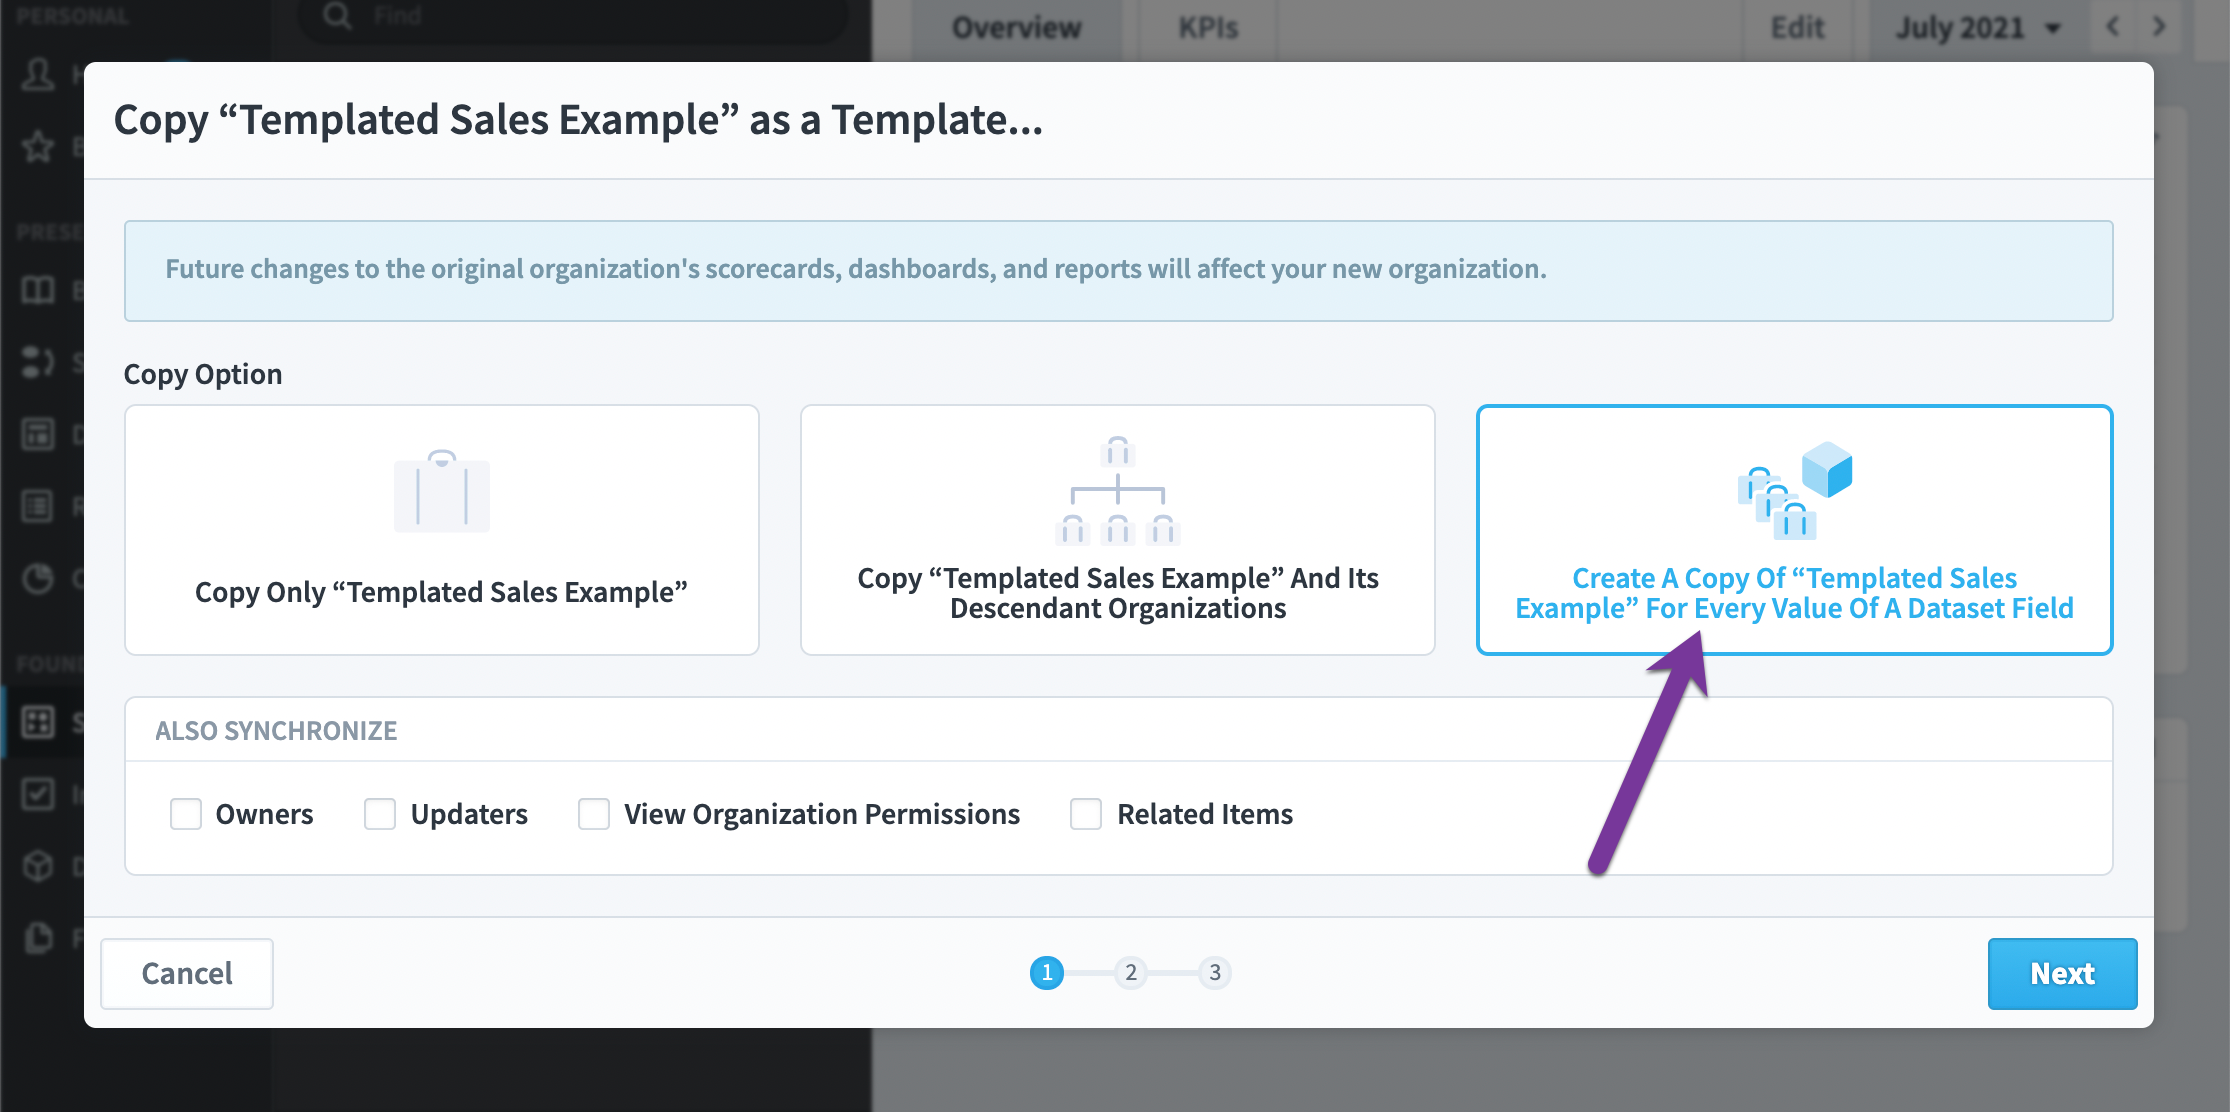Jump to step 2 in wizard progress
The image size is (2230, 1112).
click(x=1131, y=972)
